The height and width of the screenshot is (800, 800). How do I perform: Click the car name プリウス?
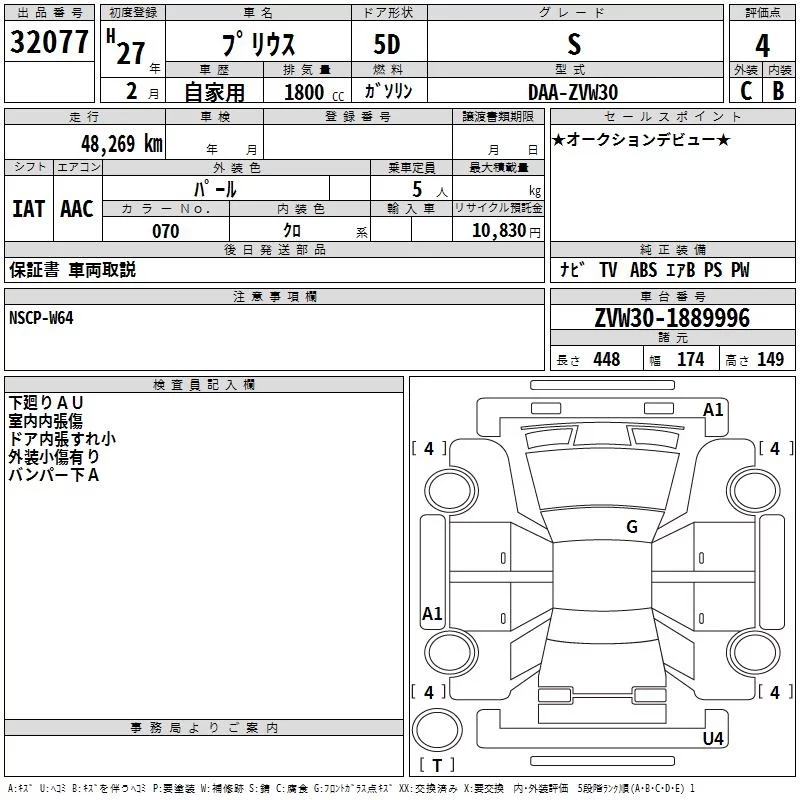click(258, 44)
